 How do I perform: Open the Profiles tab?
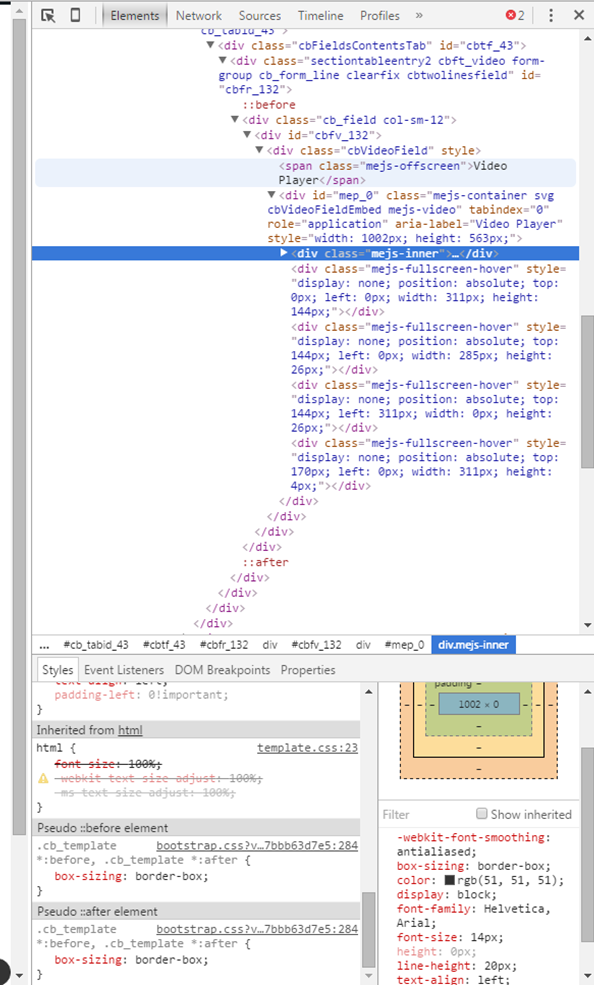pos(379,16)
